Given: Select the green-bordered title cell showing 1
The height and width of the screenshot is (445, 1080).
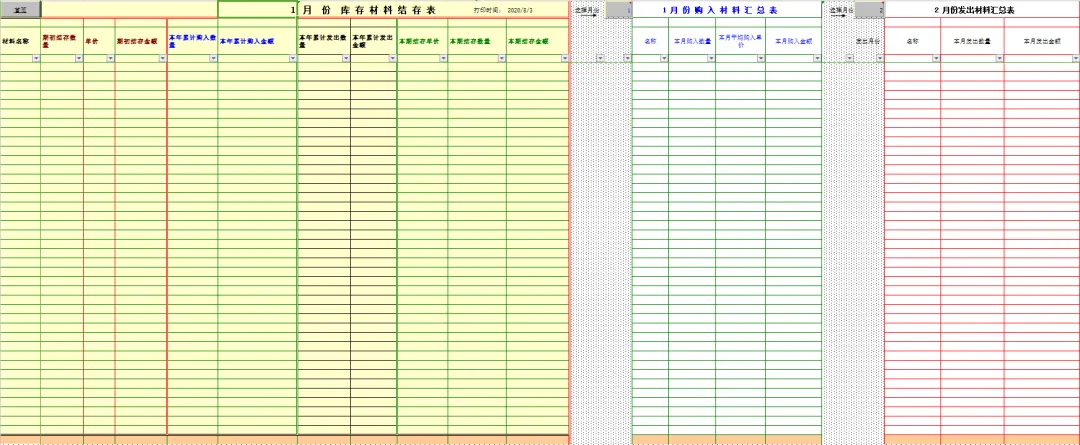Looking at the screenshot, I should (258, 10).
